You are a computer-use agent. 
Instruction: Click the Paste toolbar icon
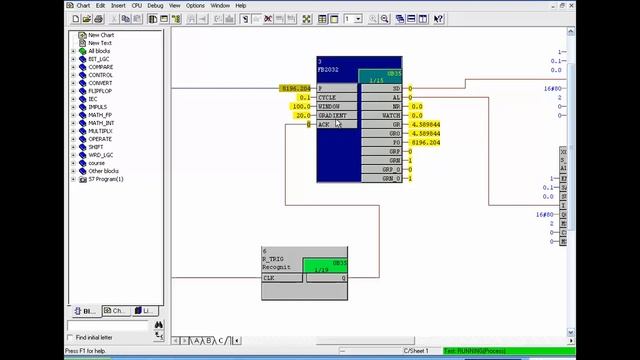137,19
